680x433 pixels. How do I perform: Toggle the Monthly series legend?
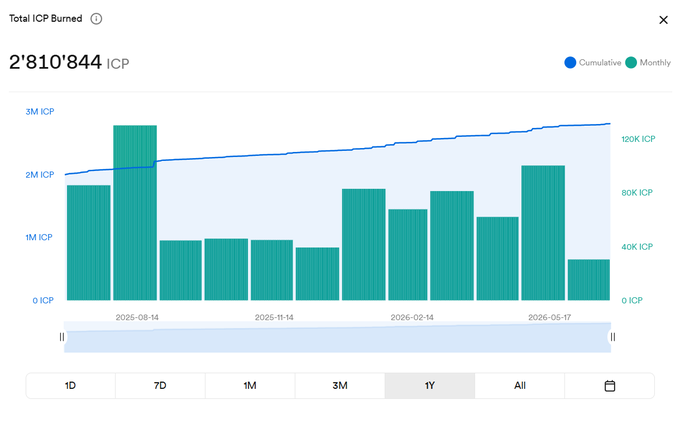[648, 62]
